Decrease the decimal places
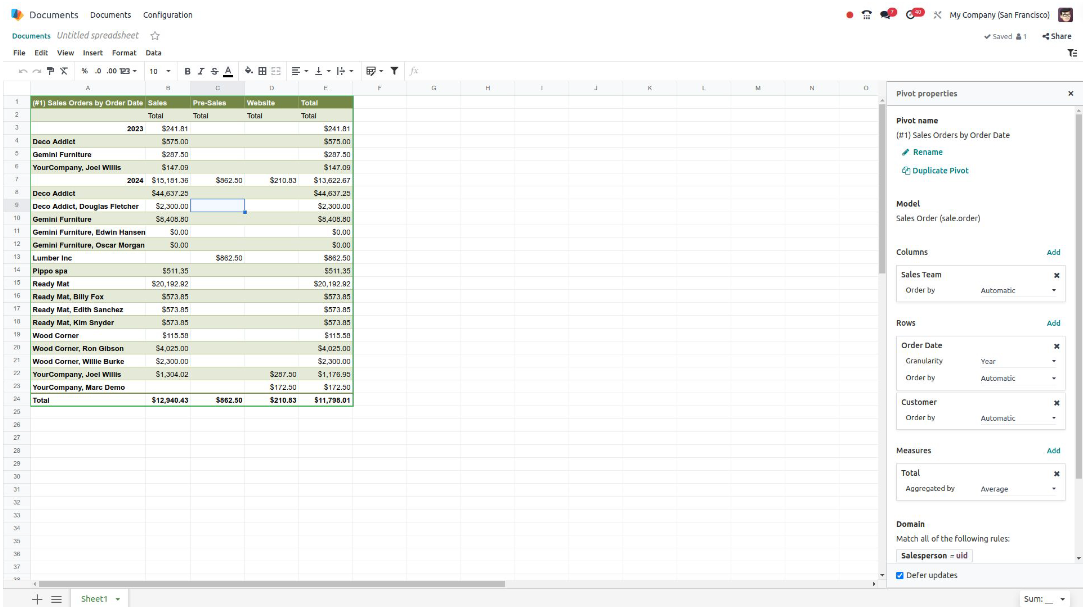Viewport: 1090px width, 607px height. pos(98,71)
